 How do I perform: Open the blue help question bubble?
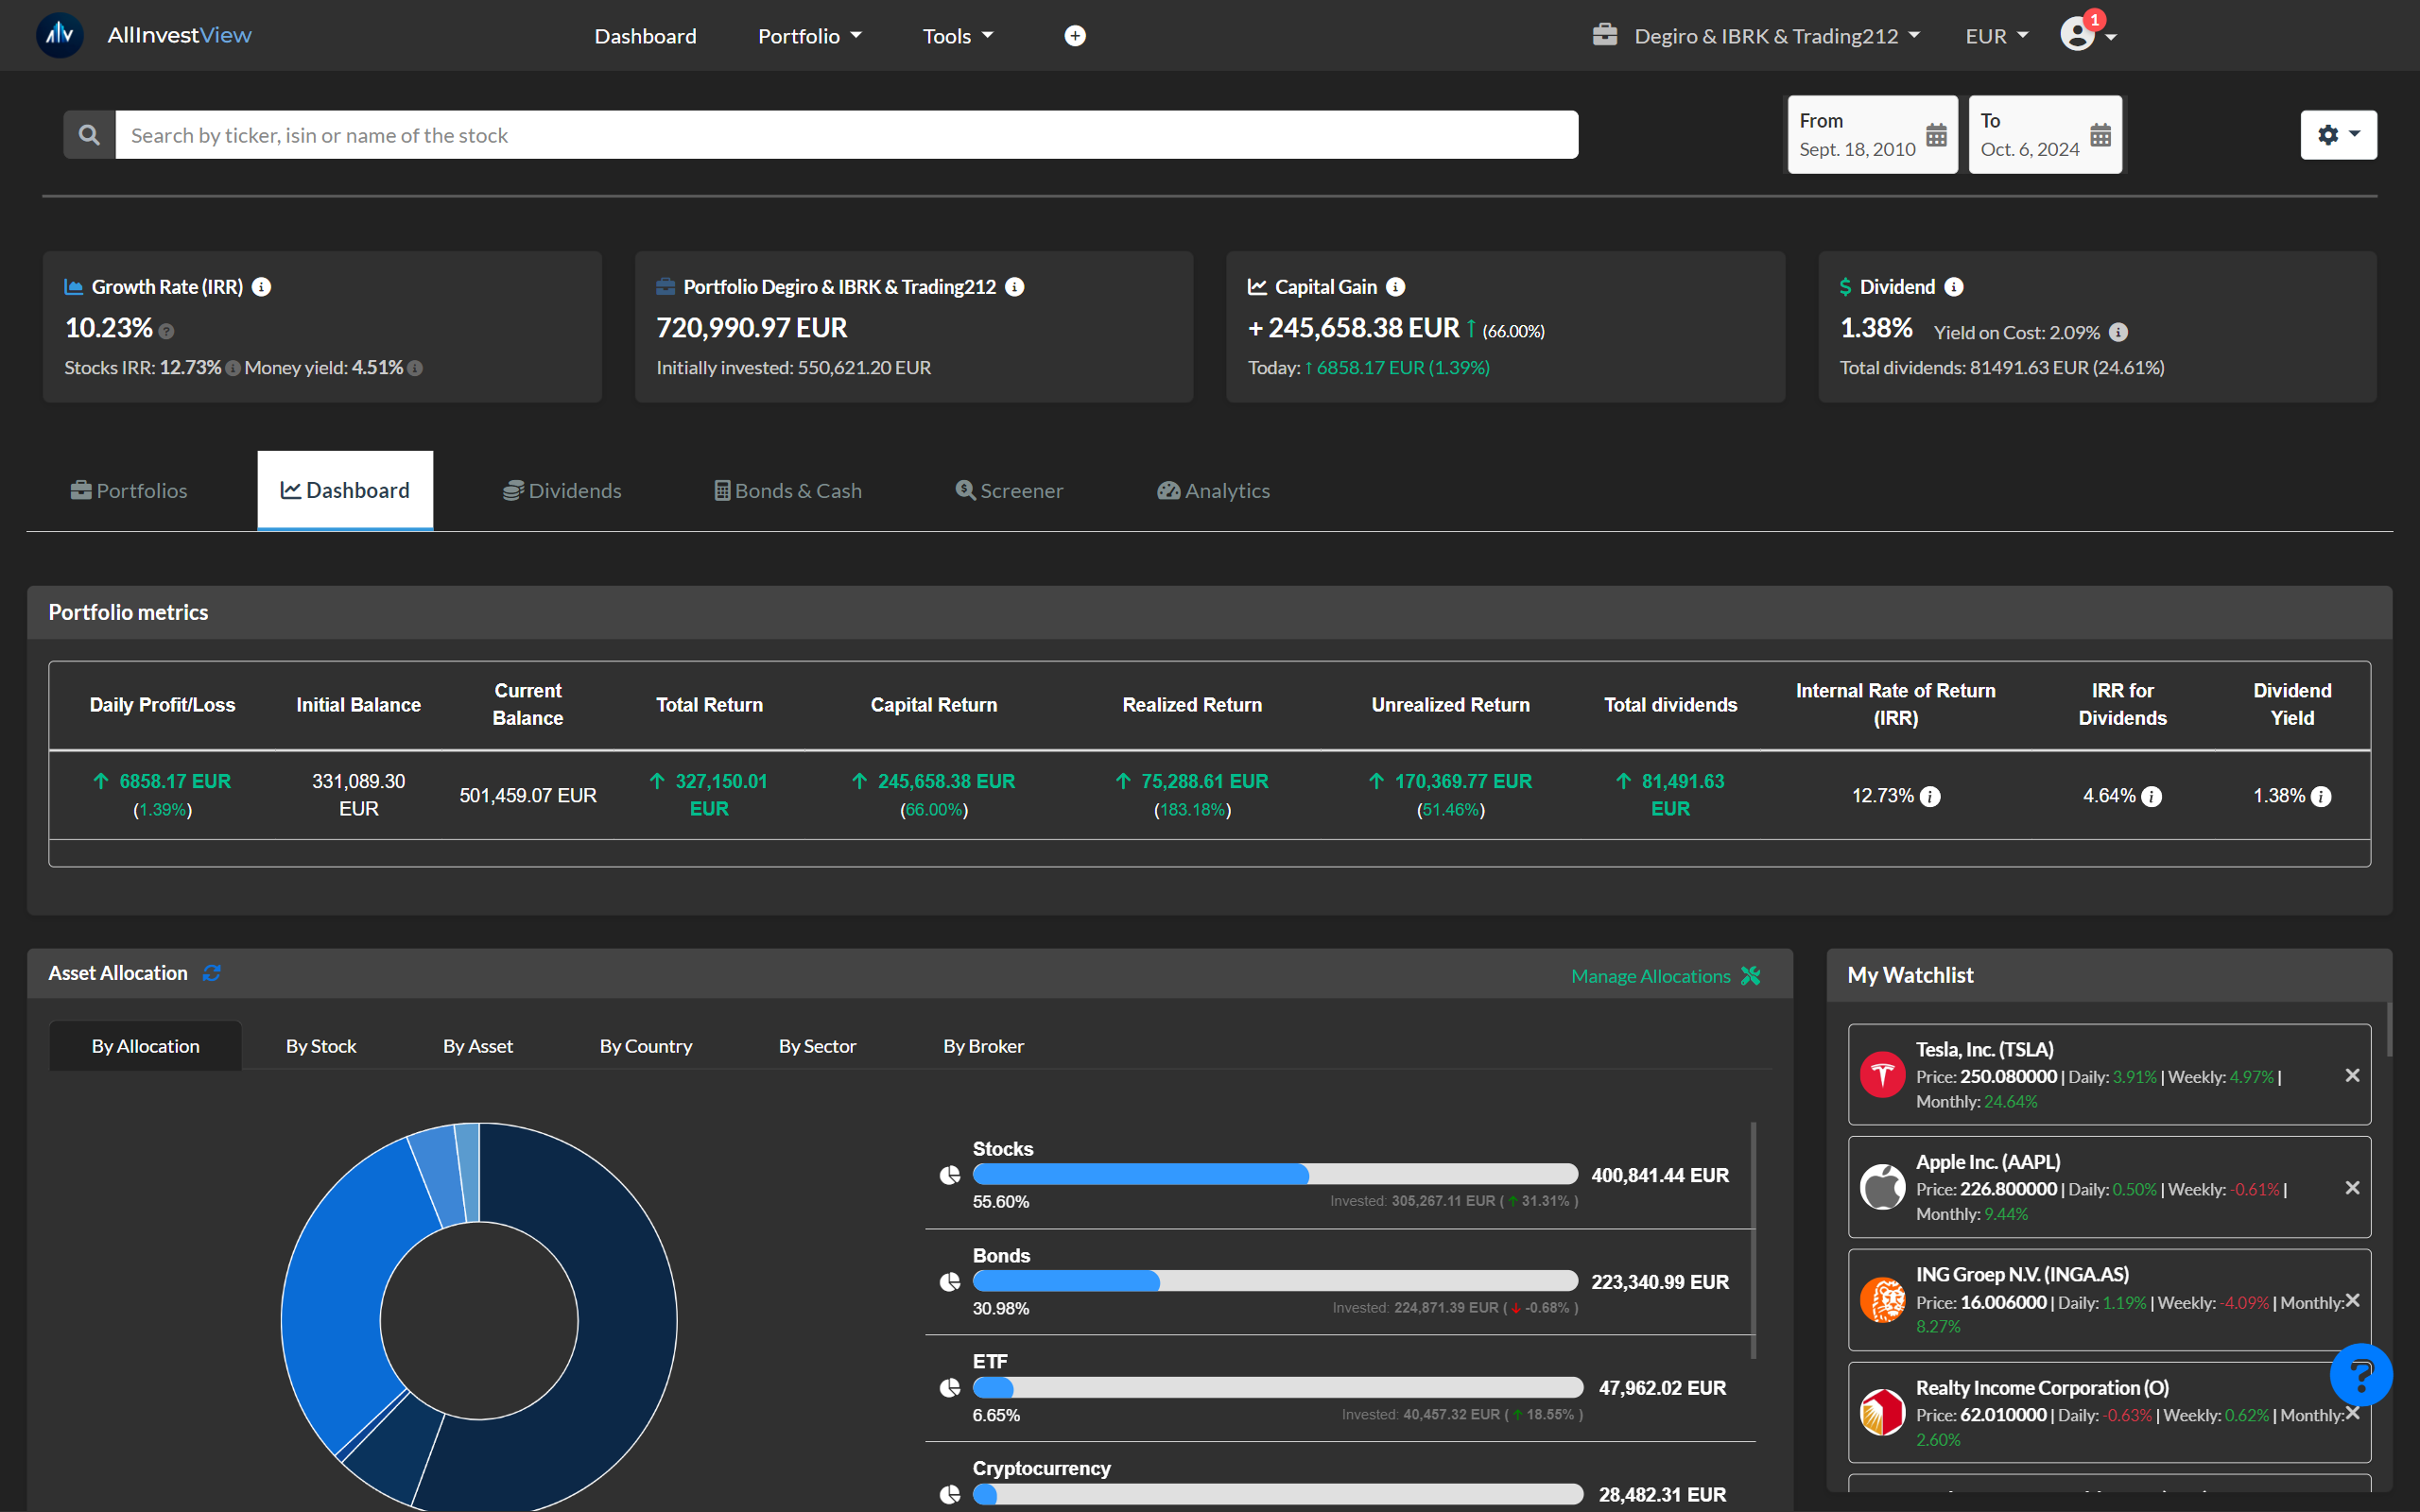2361,1375
